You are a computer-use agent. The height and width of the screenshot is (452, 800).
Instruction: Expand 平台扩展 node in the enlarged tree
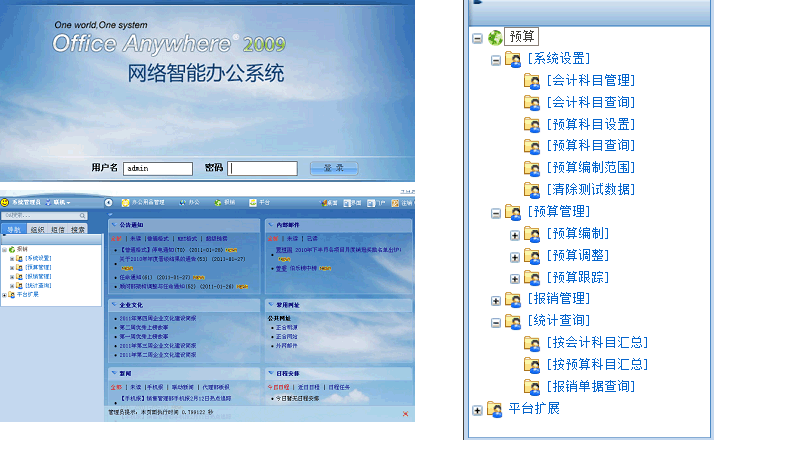point(477,410)
